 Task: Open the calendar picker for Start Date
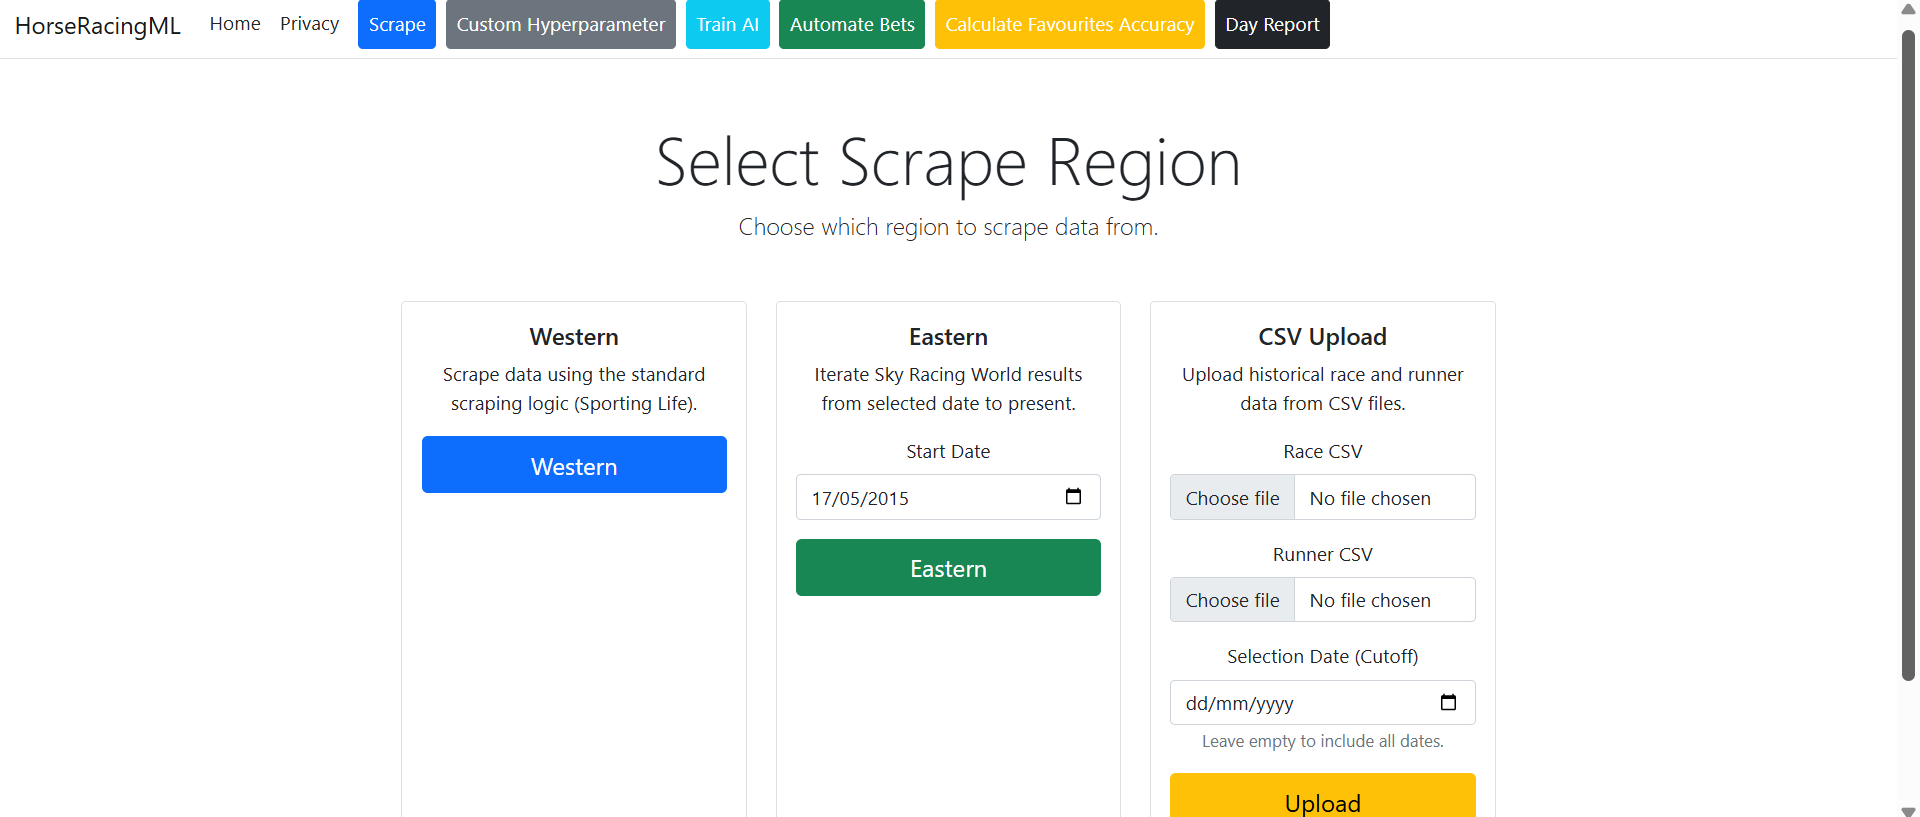tap(1073, 497)
